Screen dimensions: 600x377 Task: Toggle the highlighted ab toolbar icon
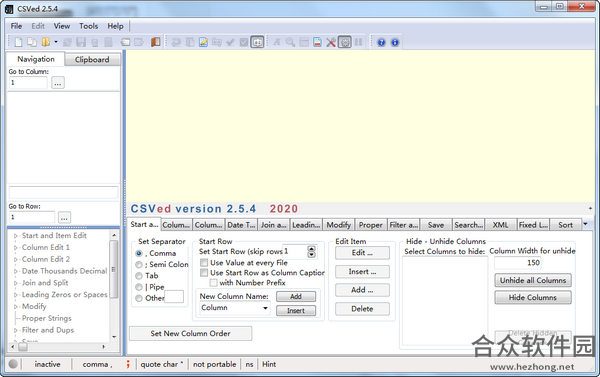pyautogui.click(x=257, y=42)
